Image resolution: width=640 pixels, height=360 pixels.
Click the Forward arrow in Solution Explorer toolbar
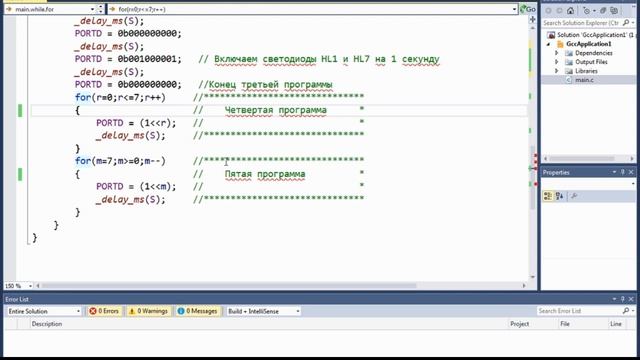click(x=559, y=11)
